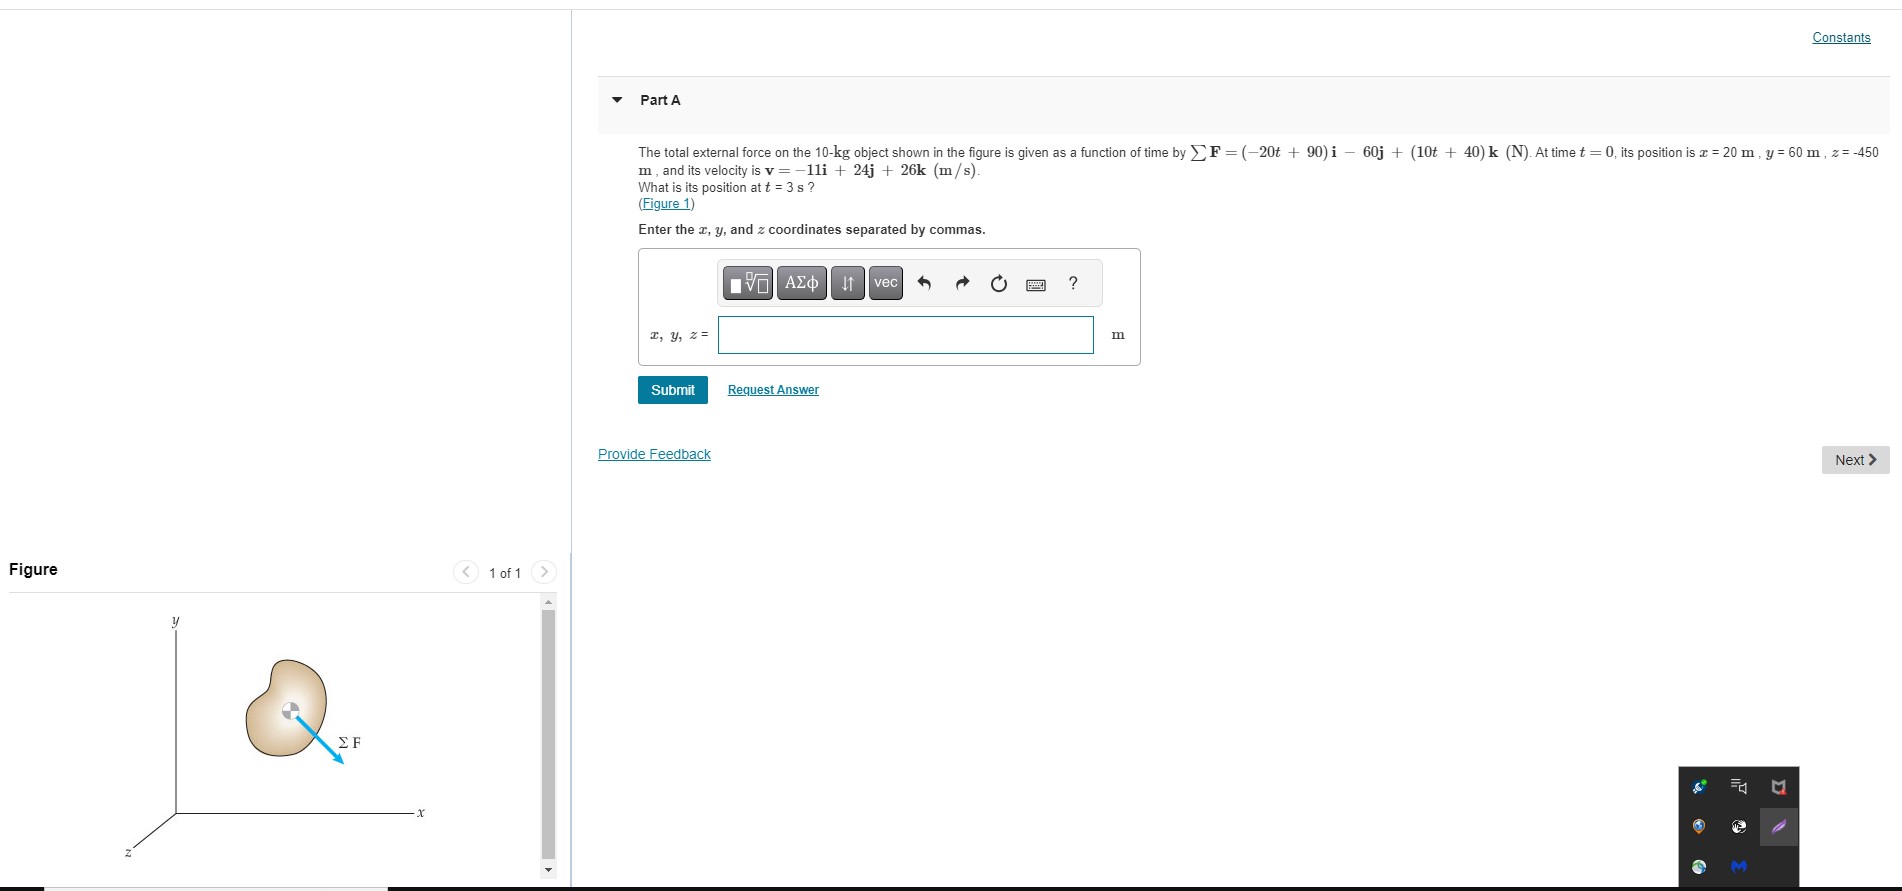The height and width of the screenshot is (891, 1902).
Task: Click the figure panel scrollbar up arrow
Action: [548, 601]
